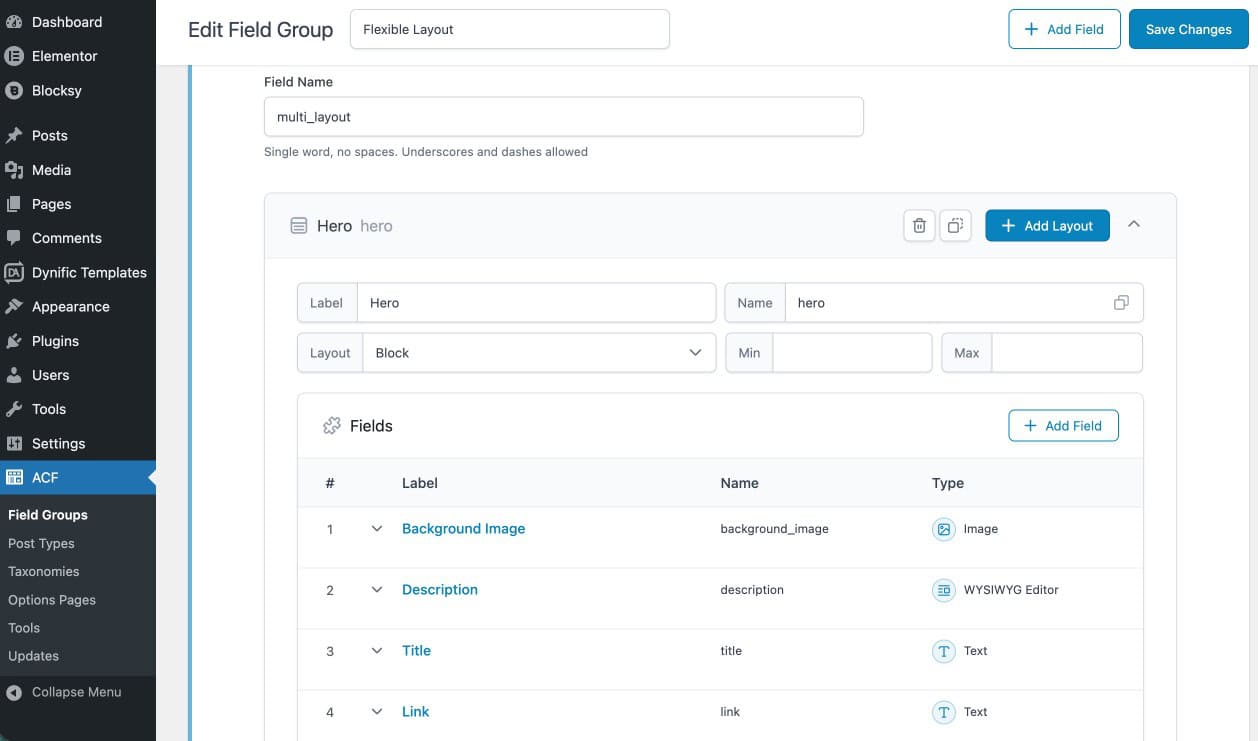Go to the Options Pages submenu
The height and width of the screenshot is (741, 1258).
(x=52, y=600)
